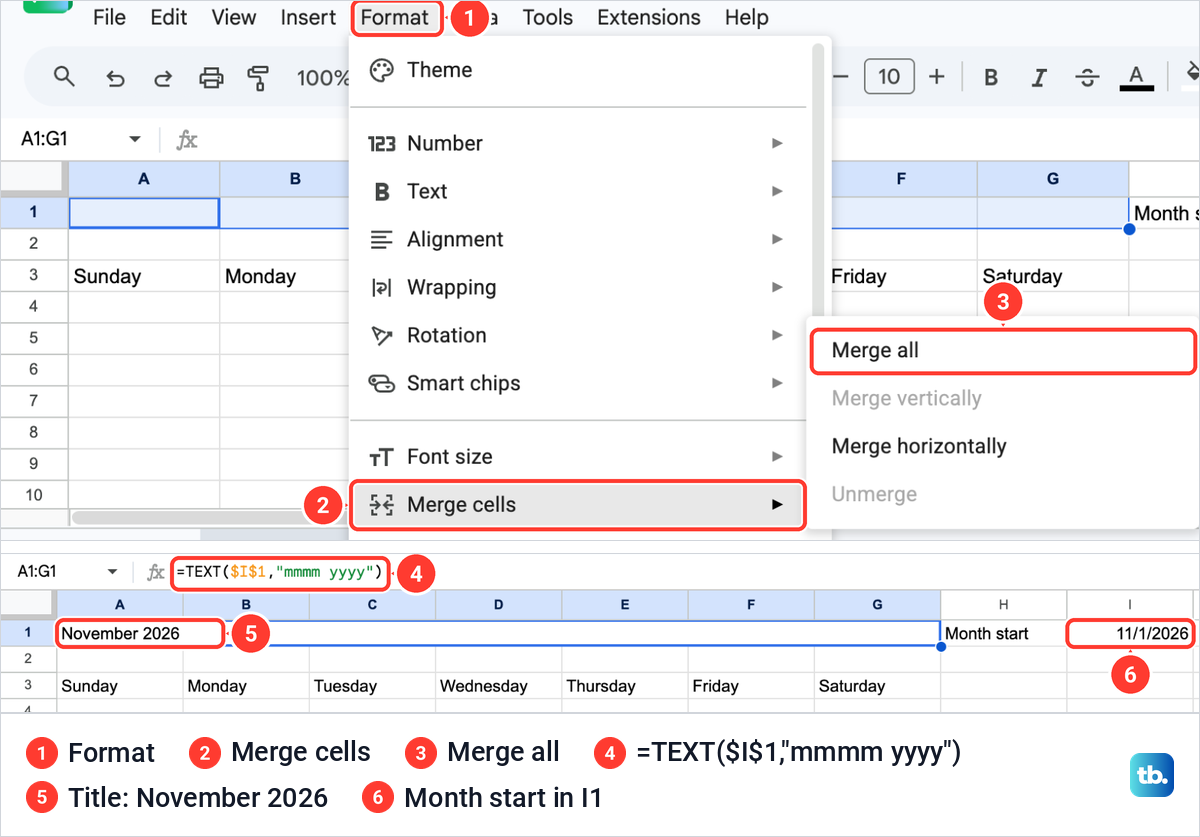Click the search magnifier icon in toolbar
The height and width of the screenshot is (837, 1200).
tap(64, 77)
